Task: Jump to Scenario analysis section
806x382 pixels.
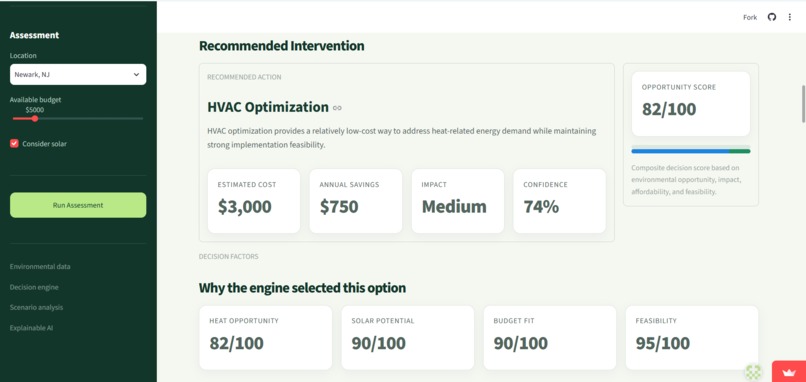Action: point(36,307)
